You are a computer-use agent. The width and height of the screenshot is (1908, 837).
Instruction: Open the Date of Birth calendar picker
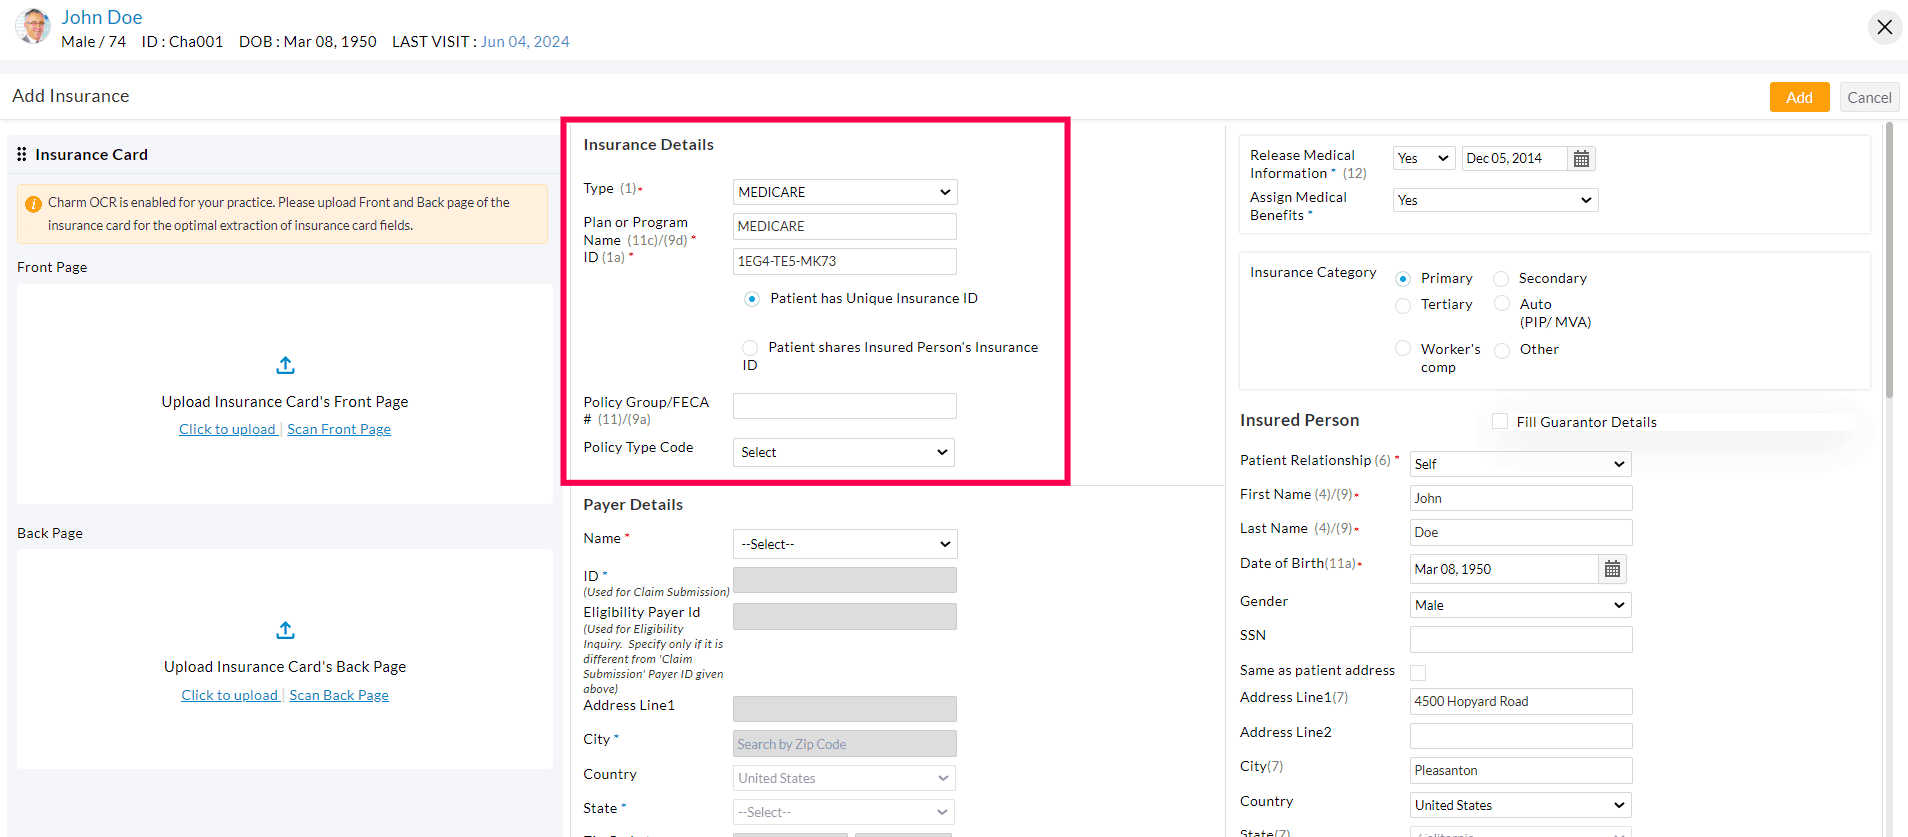1612,569
